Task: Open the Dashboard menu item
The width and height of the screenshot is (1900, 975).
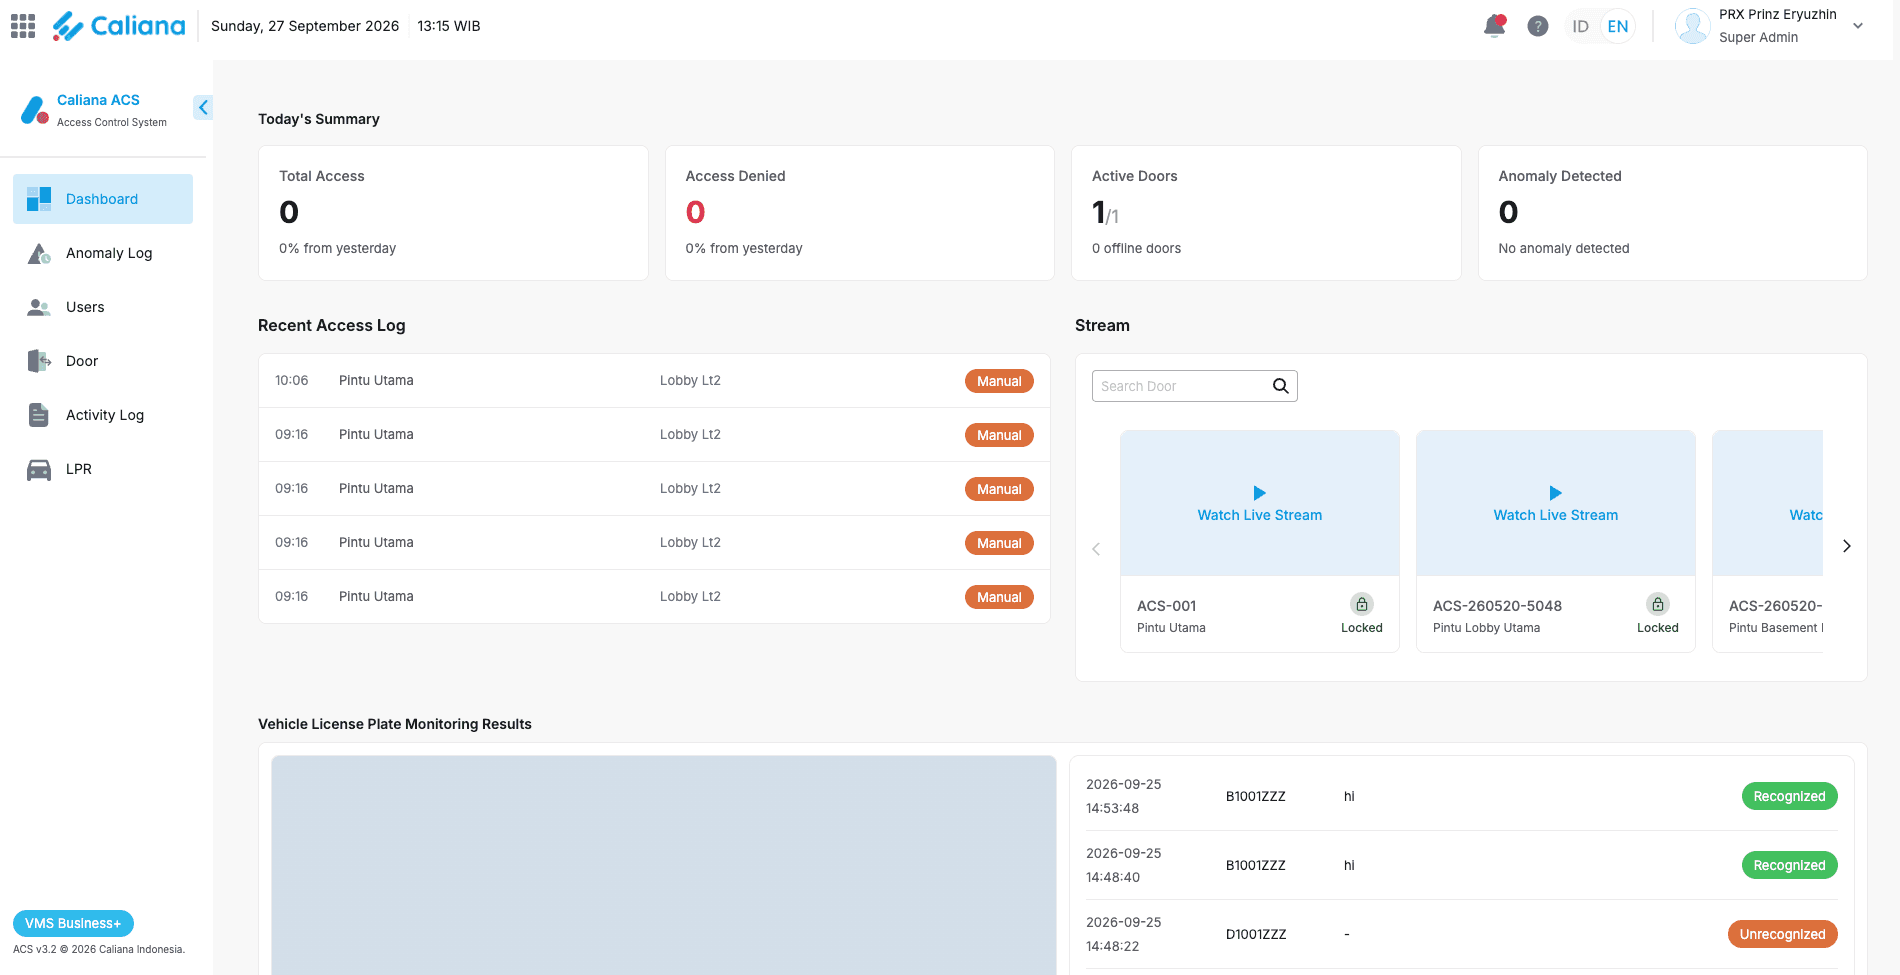Action: [103, 199]
